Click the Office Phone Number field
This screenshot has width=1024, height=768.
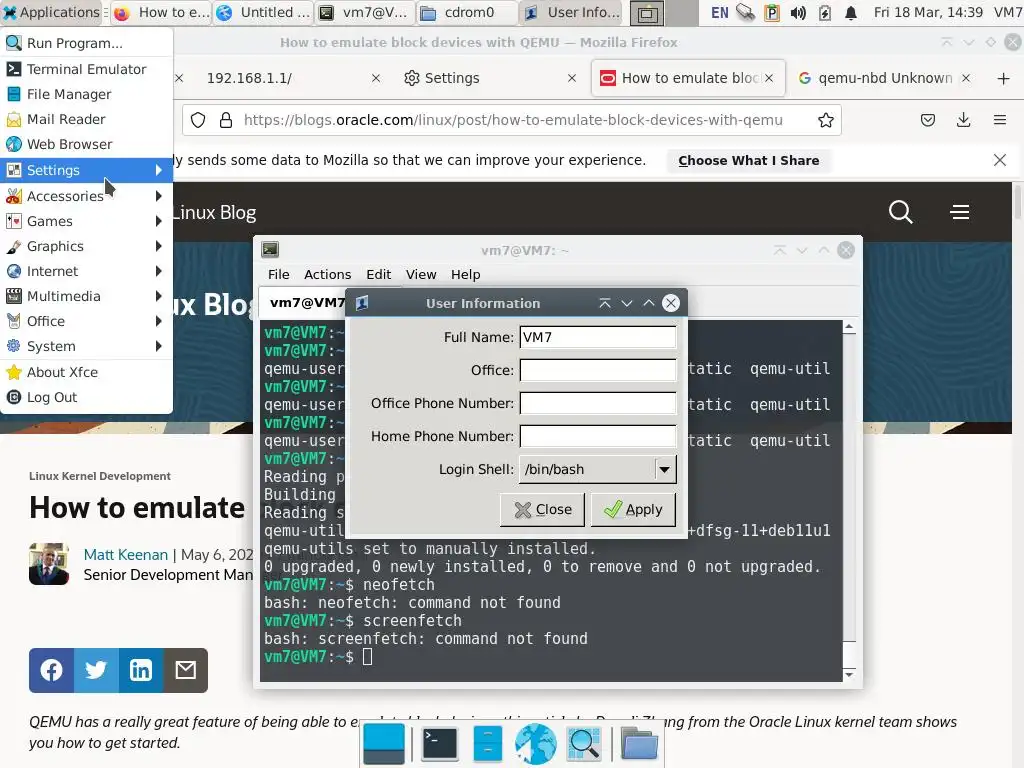[598, 403]
